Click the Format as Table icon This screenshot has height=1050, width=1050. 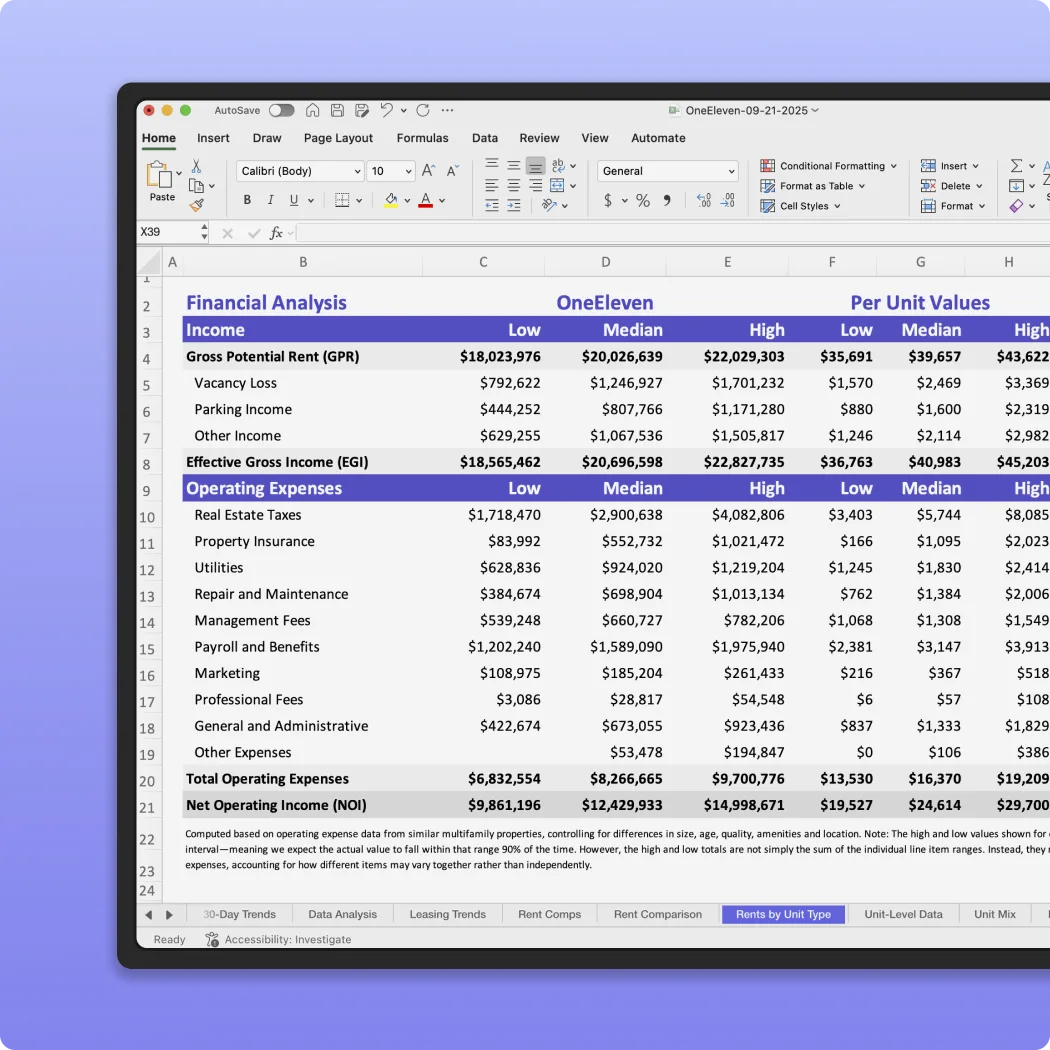[x=770, y=186]
